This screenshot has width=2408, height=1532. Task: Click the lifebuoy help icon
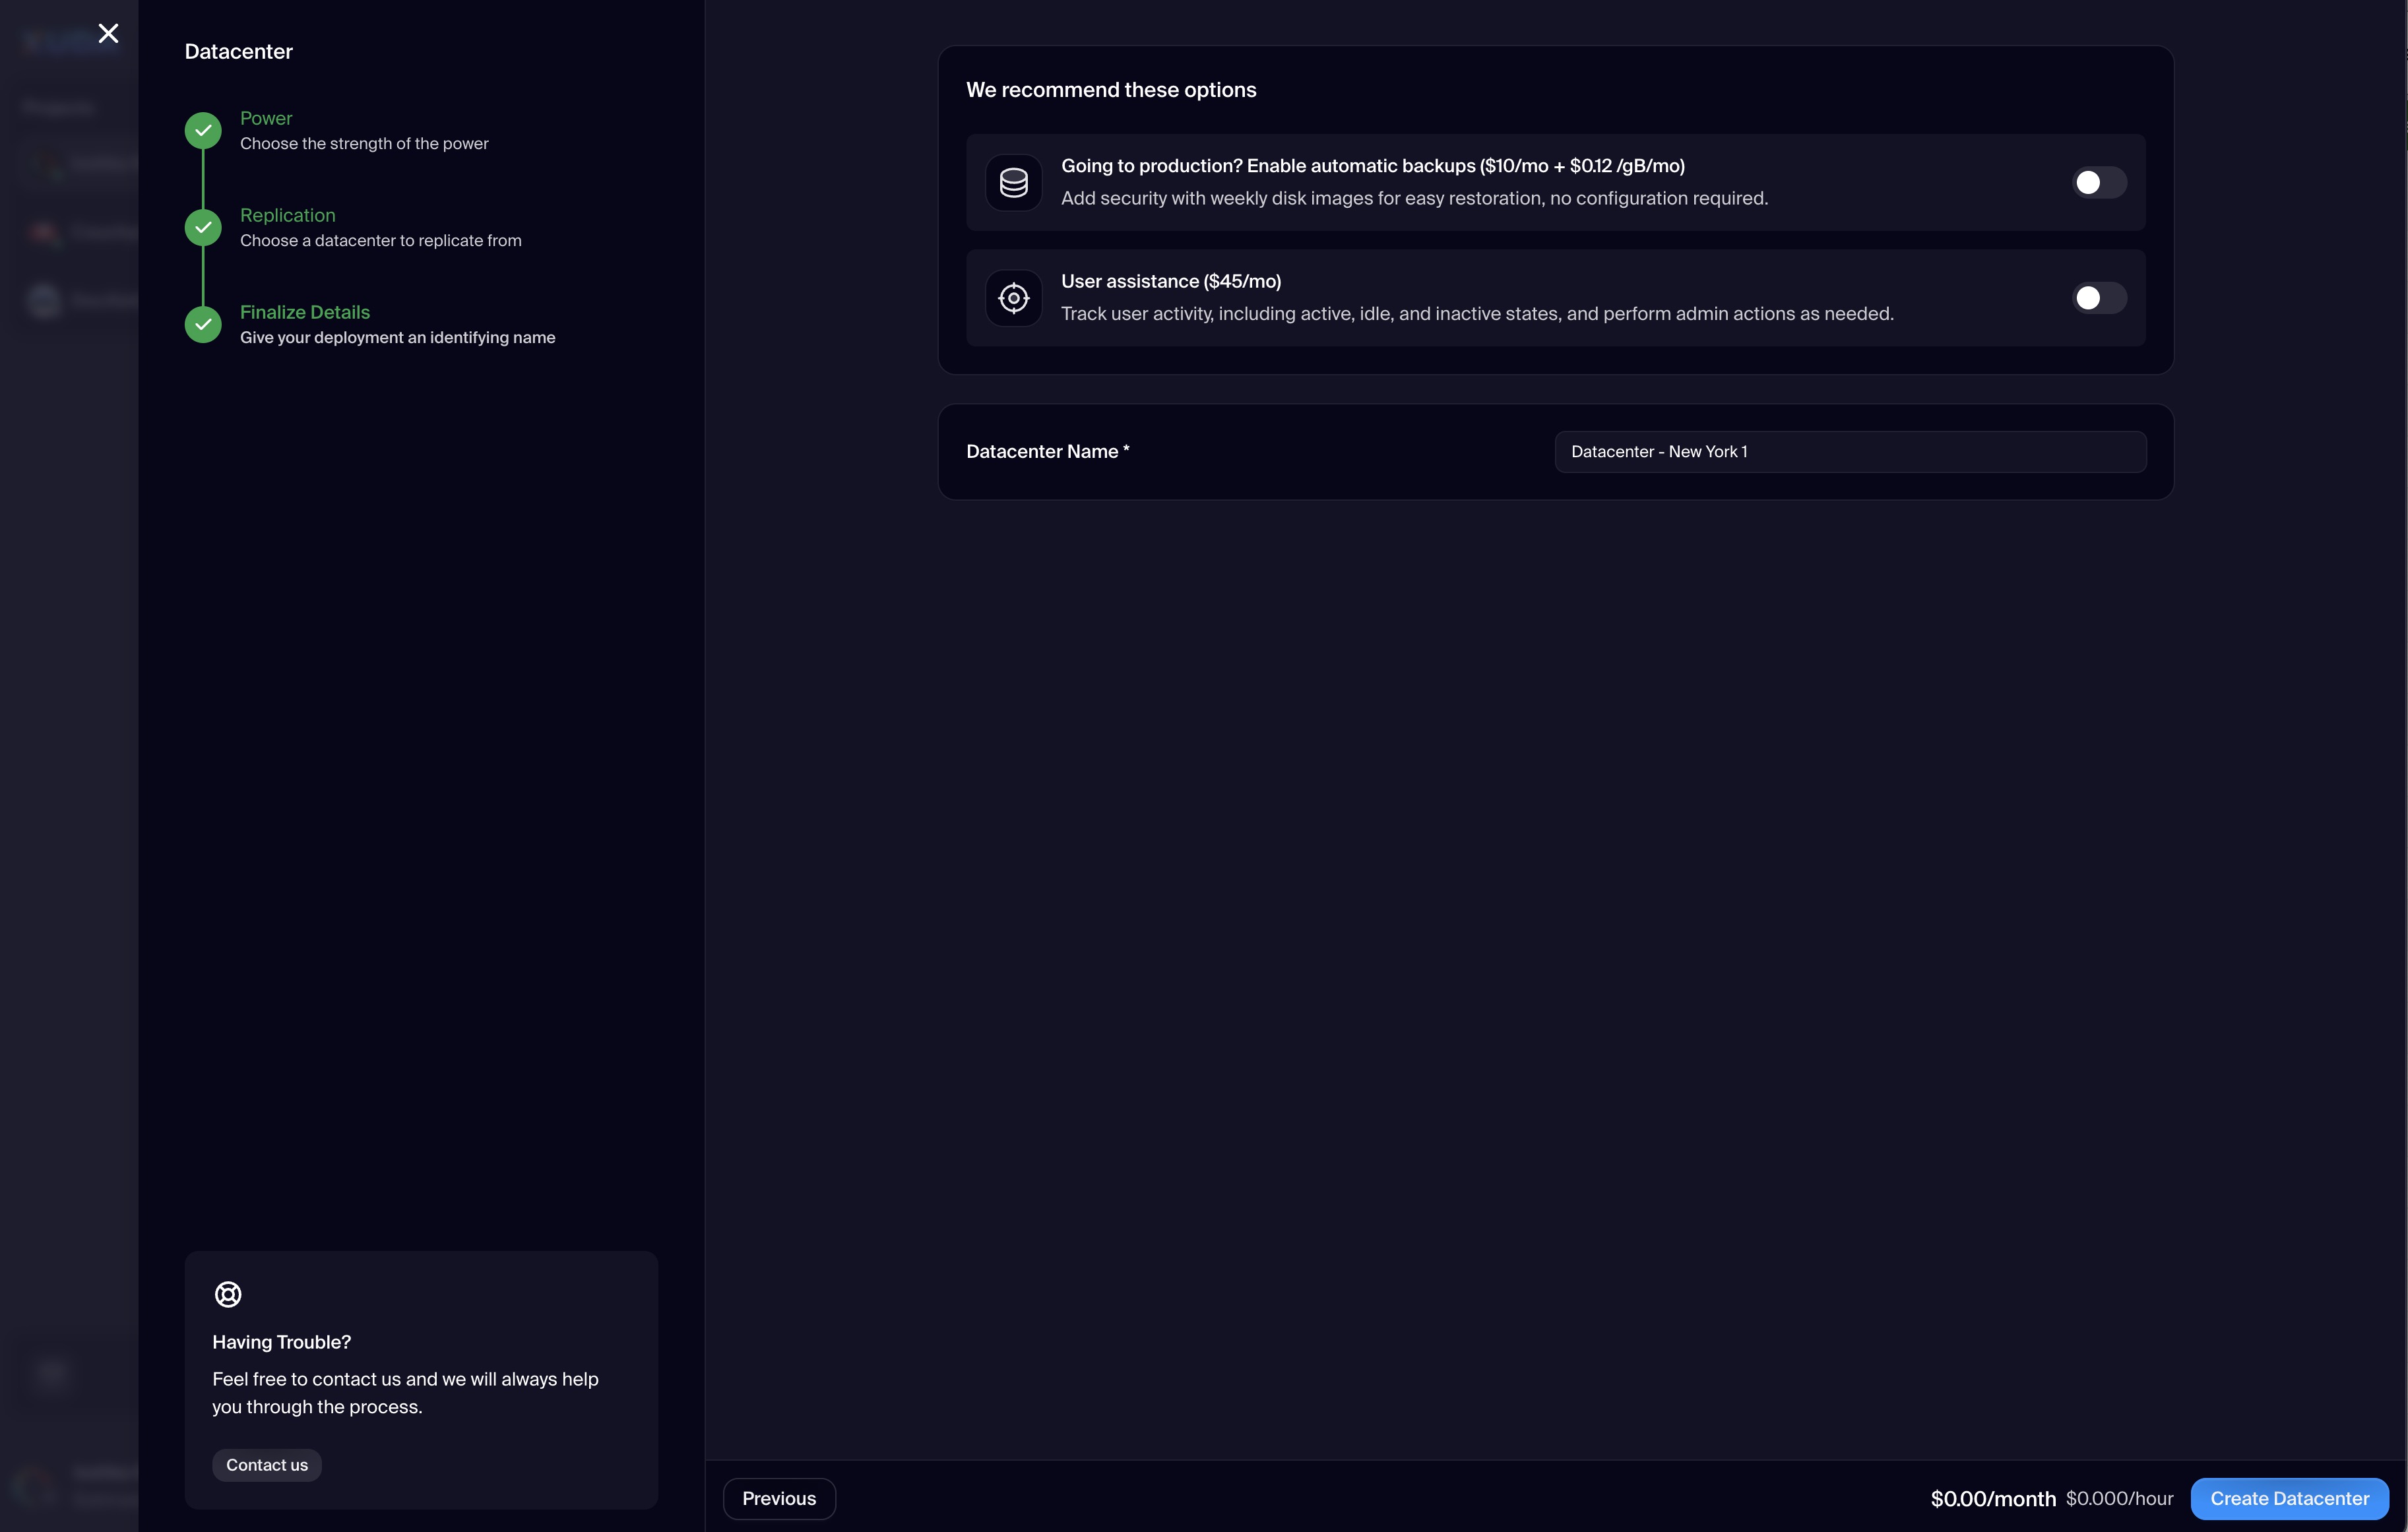point(228,1294)
